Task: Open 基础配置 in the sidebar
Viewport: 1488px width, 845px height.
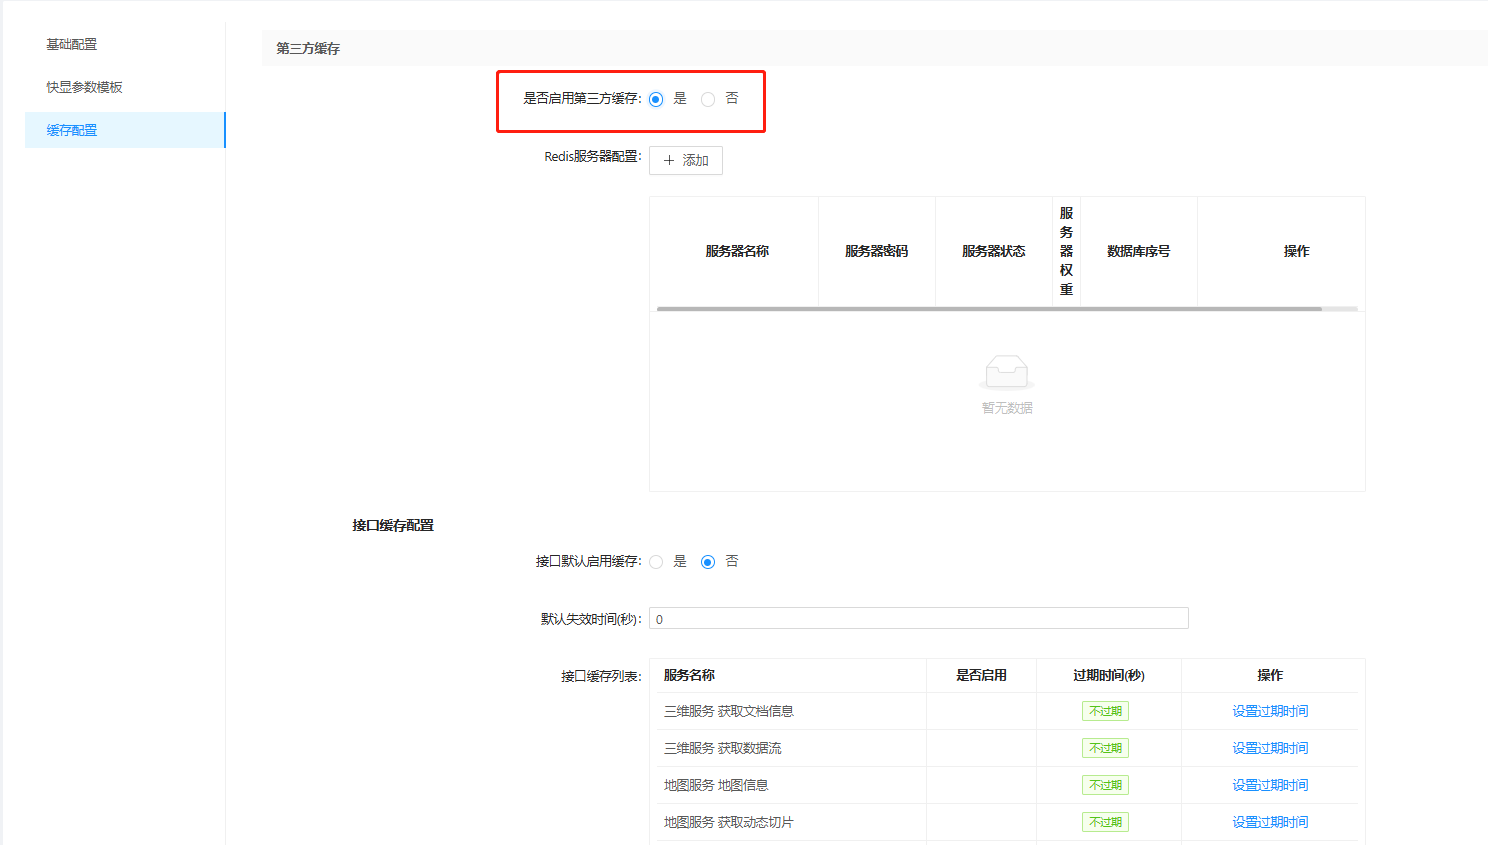Action: pyautogui.click(x=72, y=44)
